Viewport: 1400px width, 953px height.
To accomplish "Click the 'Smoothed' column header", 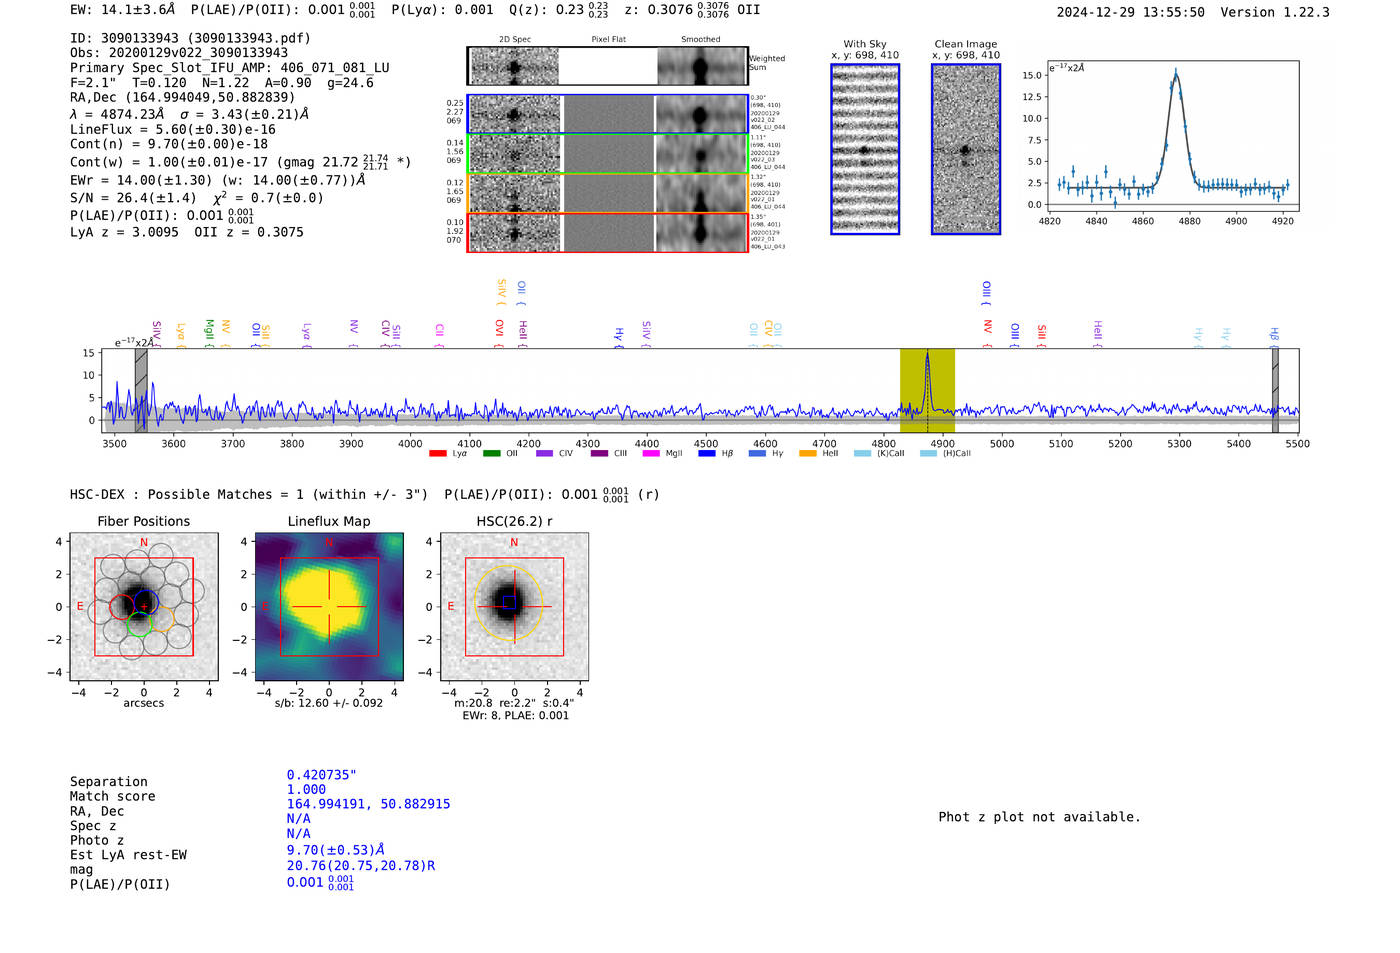I will tap(700, 40).
